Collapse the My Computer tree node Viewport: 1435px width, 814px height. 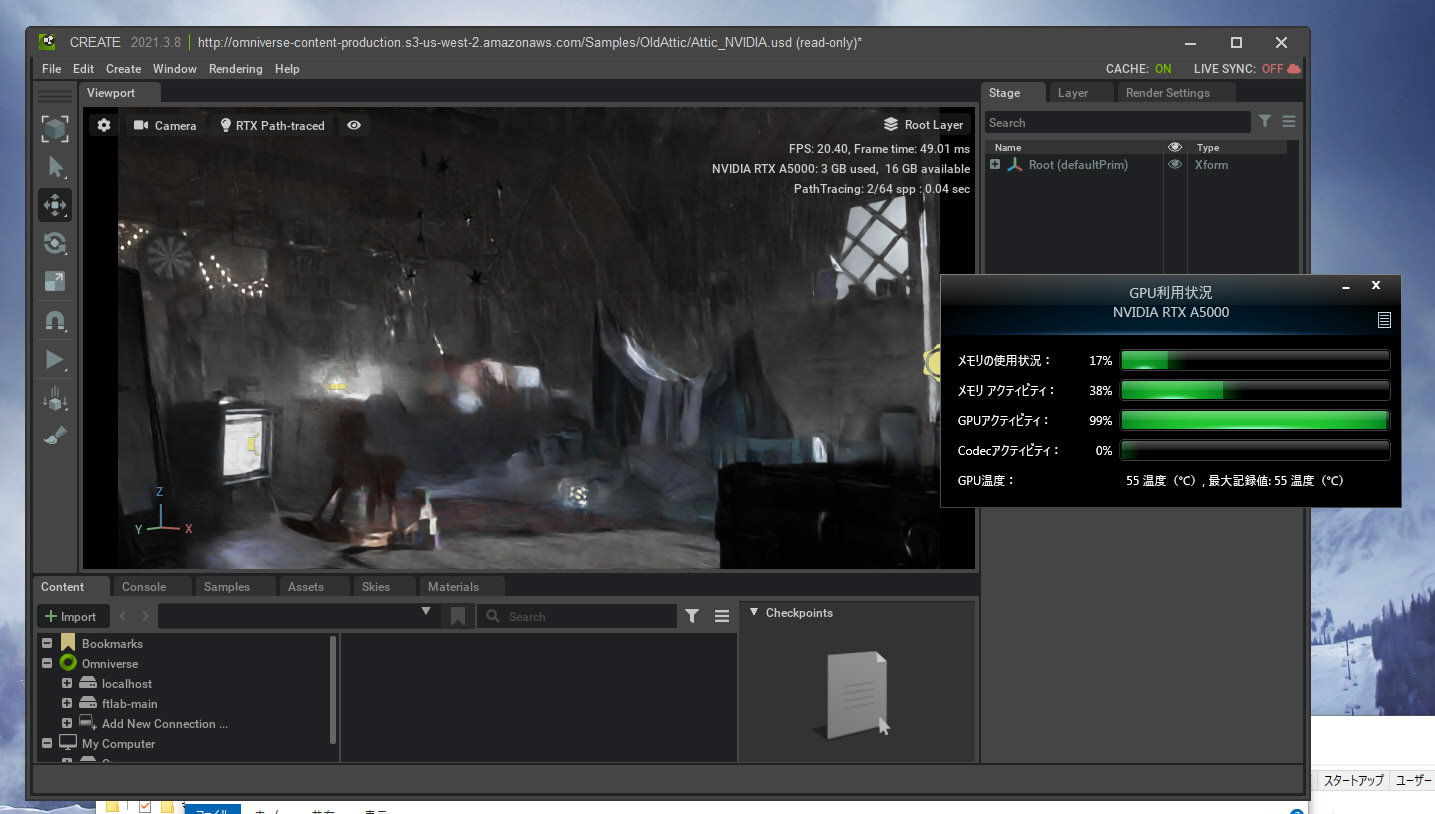click(x=47, y=743)
